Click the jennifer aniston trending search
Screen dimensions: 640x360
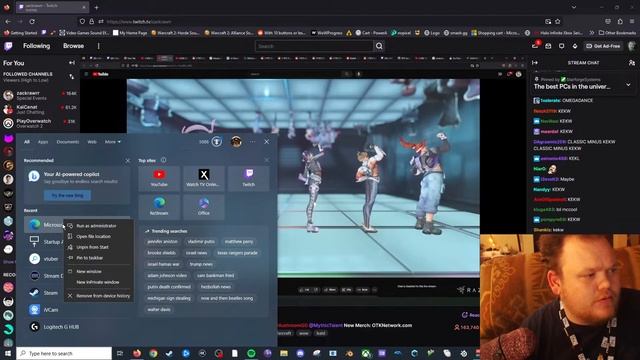[x=162, y=242]
